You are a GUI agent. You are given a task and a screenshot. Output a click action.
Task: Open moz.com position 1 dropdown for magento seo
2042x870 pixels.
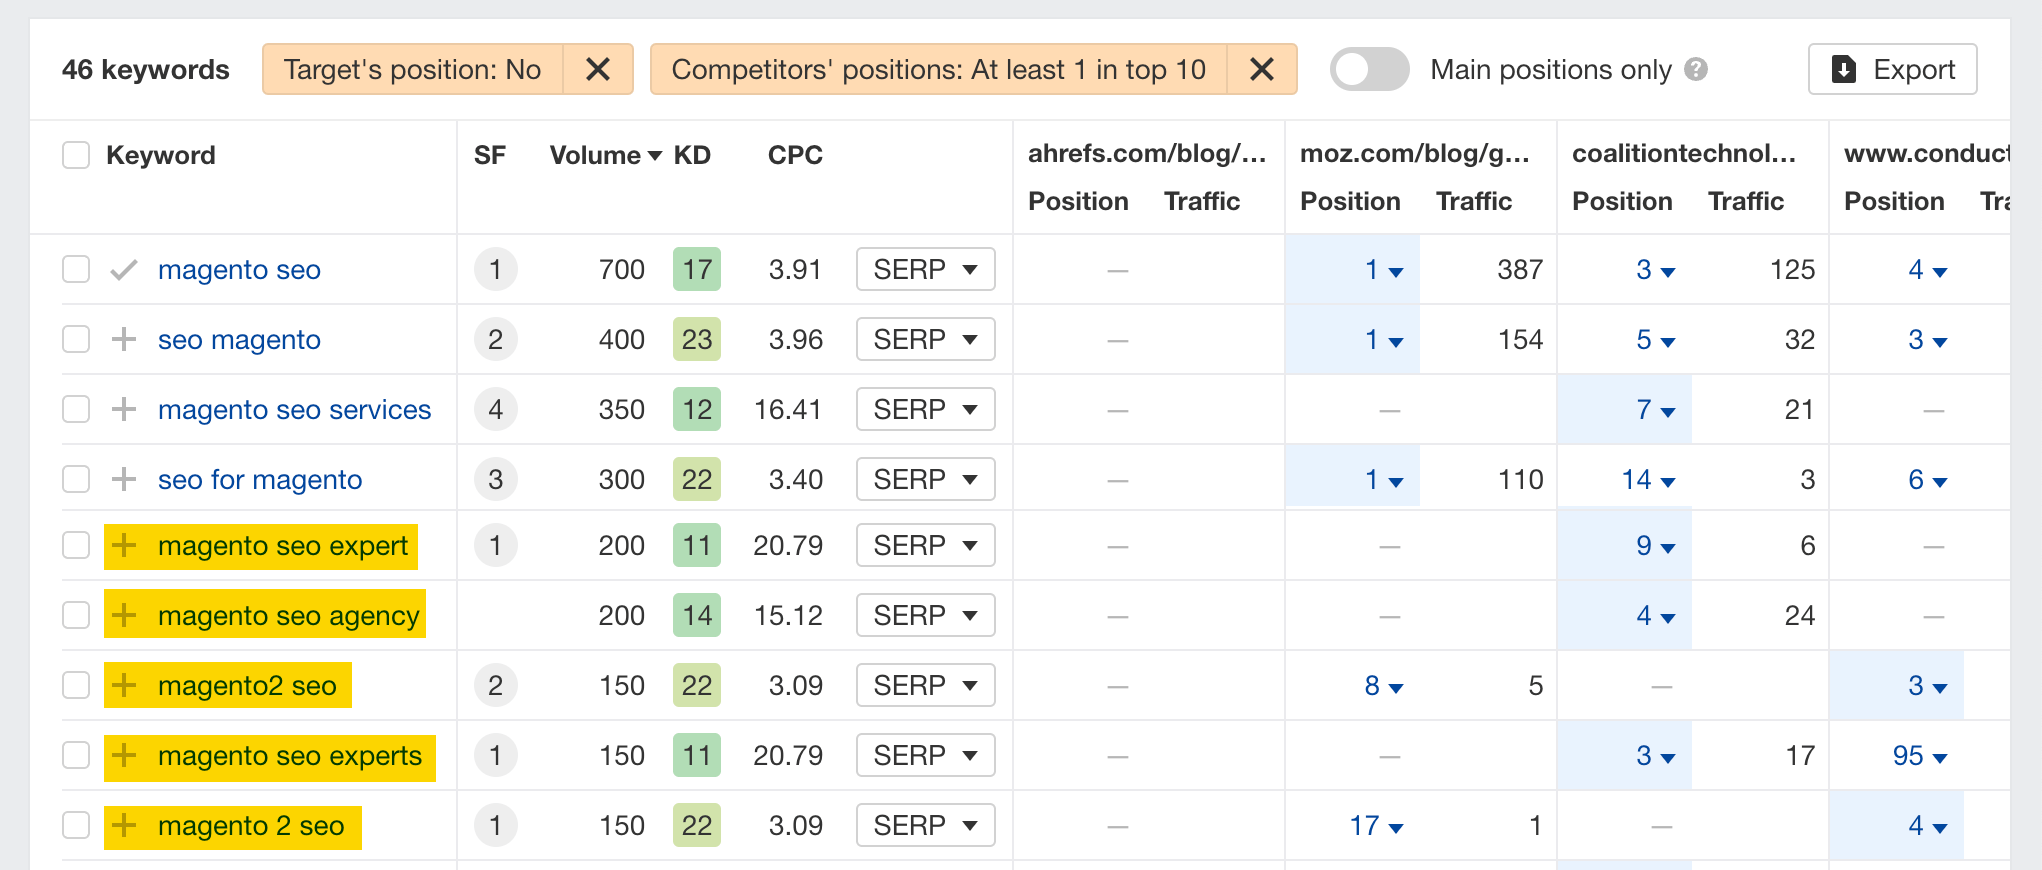coord(1384,269)
